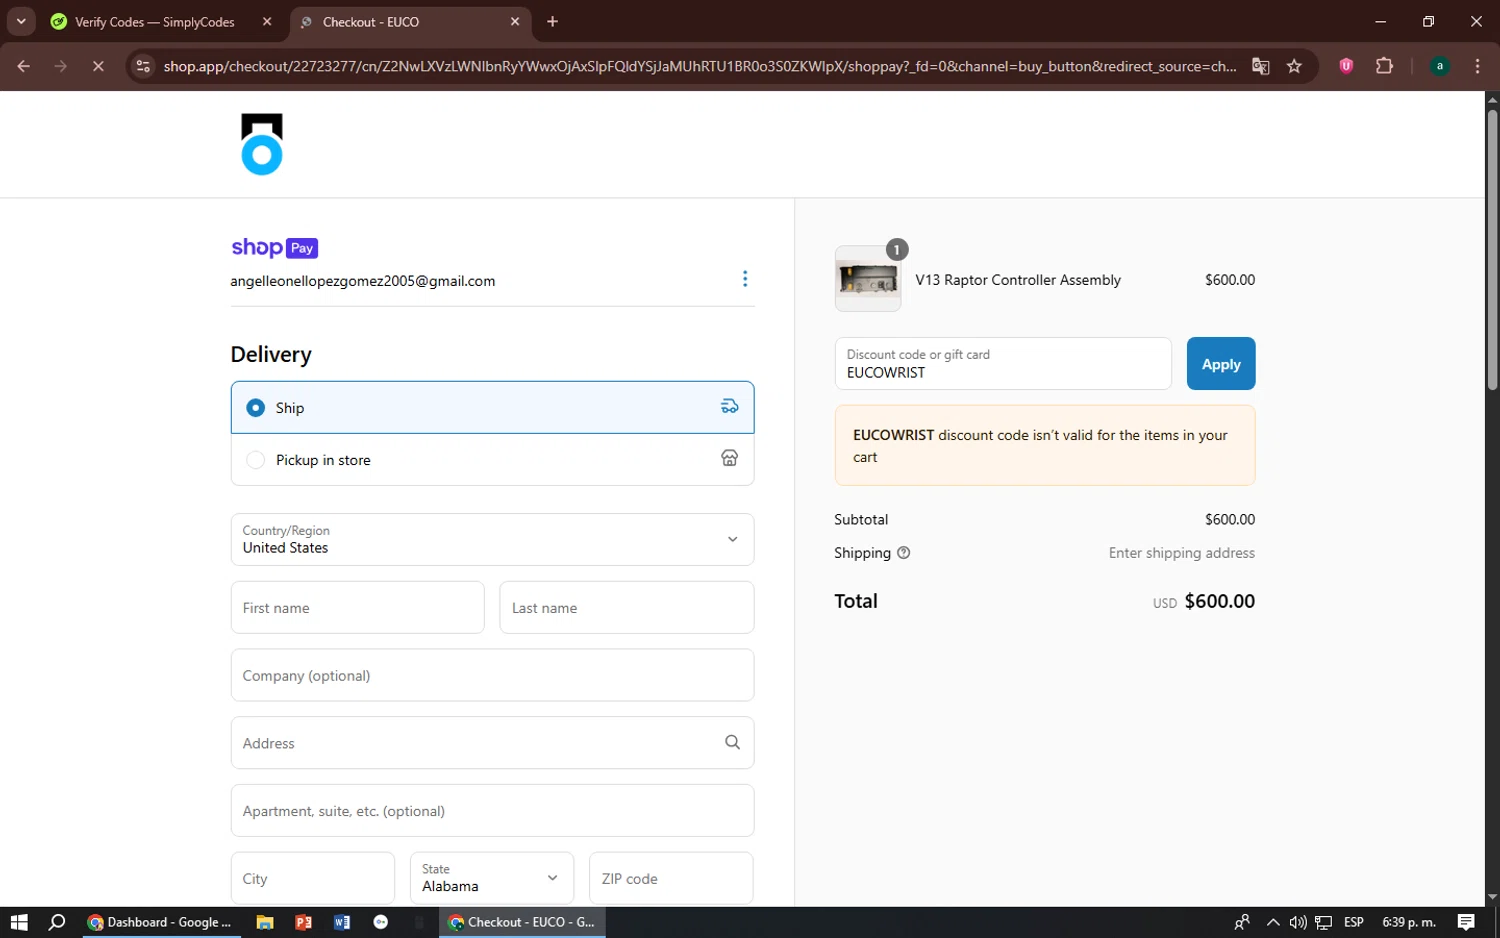Click the browser address bar URL

700,66
